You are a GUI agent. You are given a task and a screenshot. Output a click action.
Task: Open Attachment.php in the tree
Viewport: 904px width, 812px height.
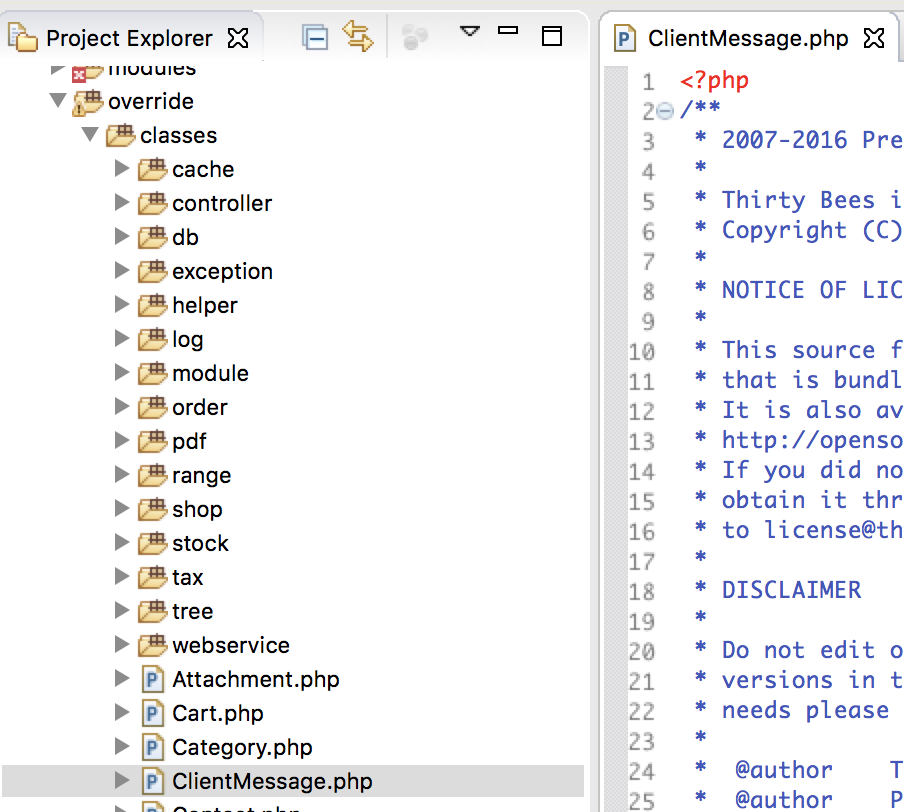[x=255, y=680]
